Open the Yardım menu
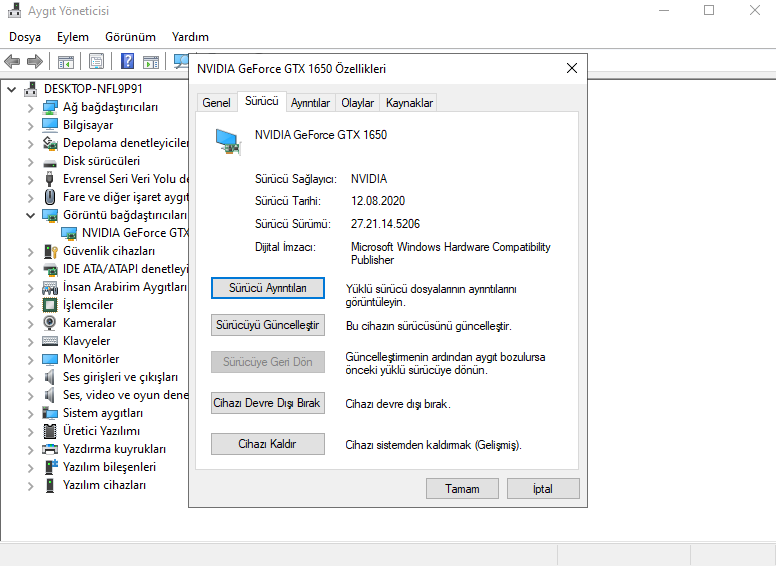The height and width of the screenshot is (566, 776). coord(190,37)
